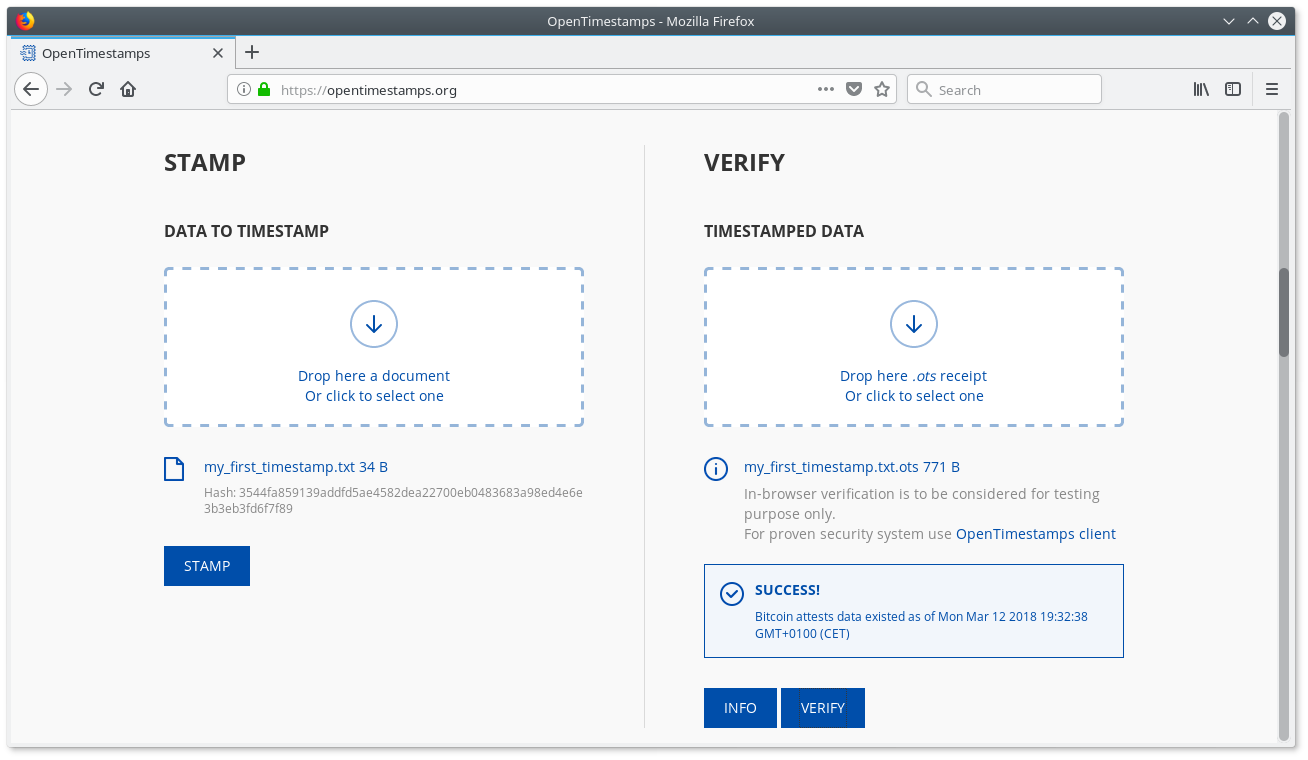1308x760 pixels.
Task: Minimize the Firefox window
Action: 1230,21
